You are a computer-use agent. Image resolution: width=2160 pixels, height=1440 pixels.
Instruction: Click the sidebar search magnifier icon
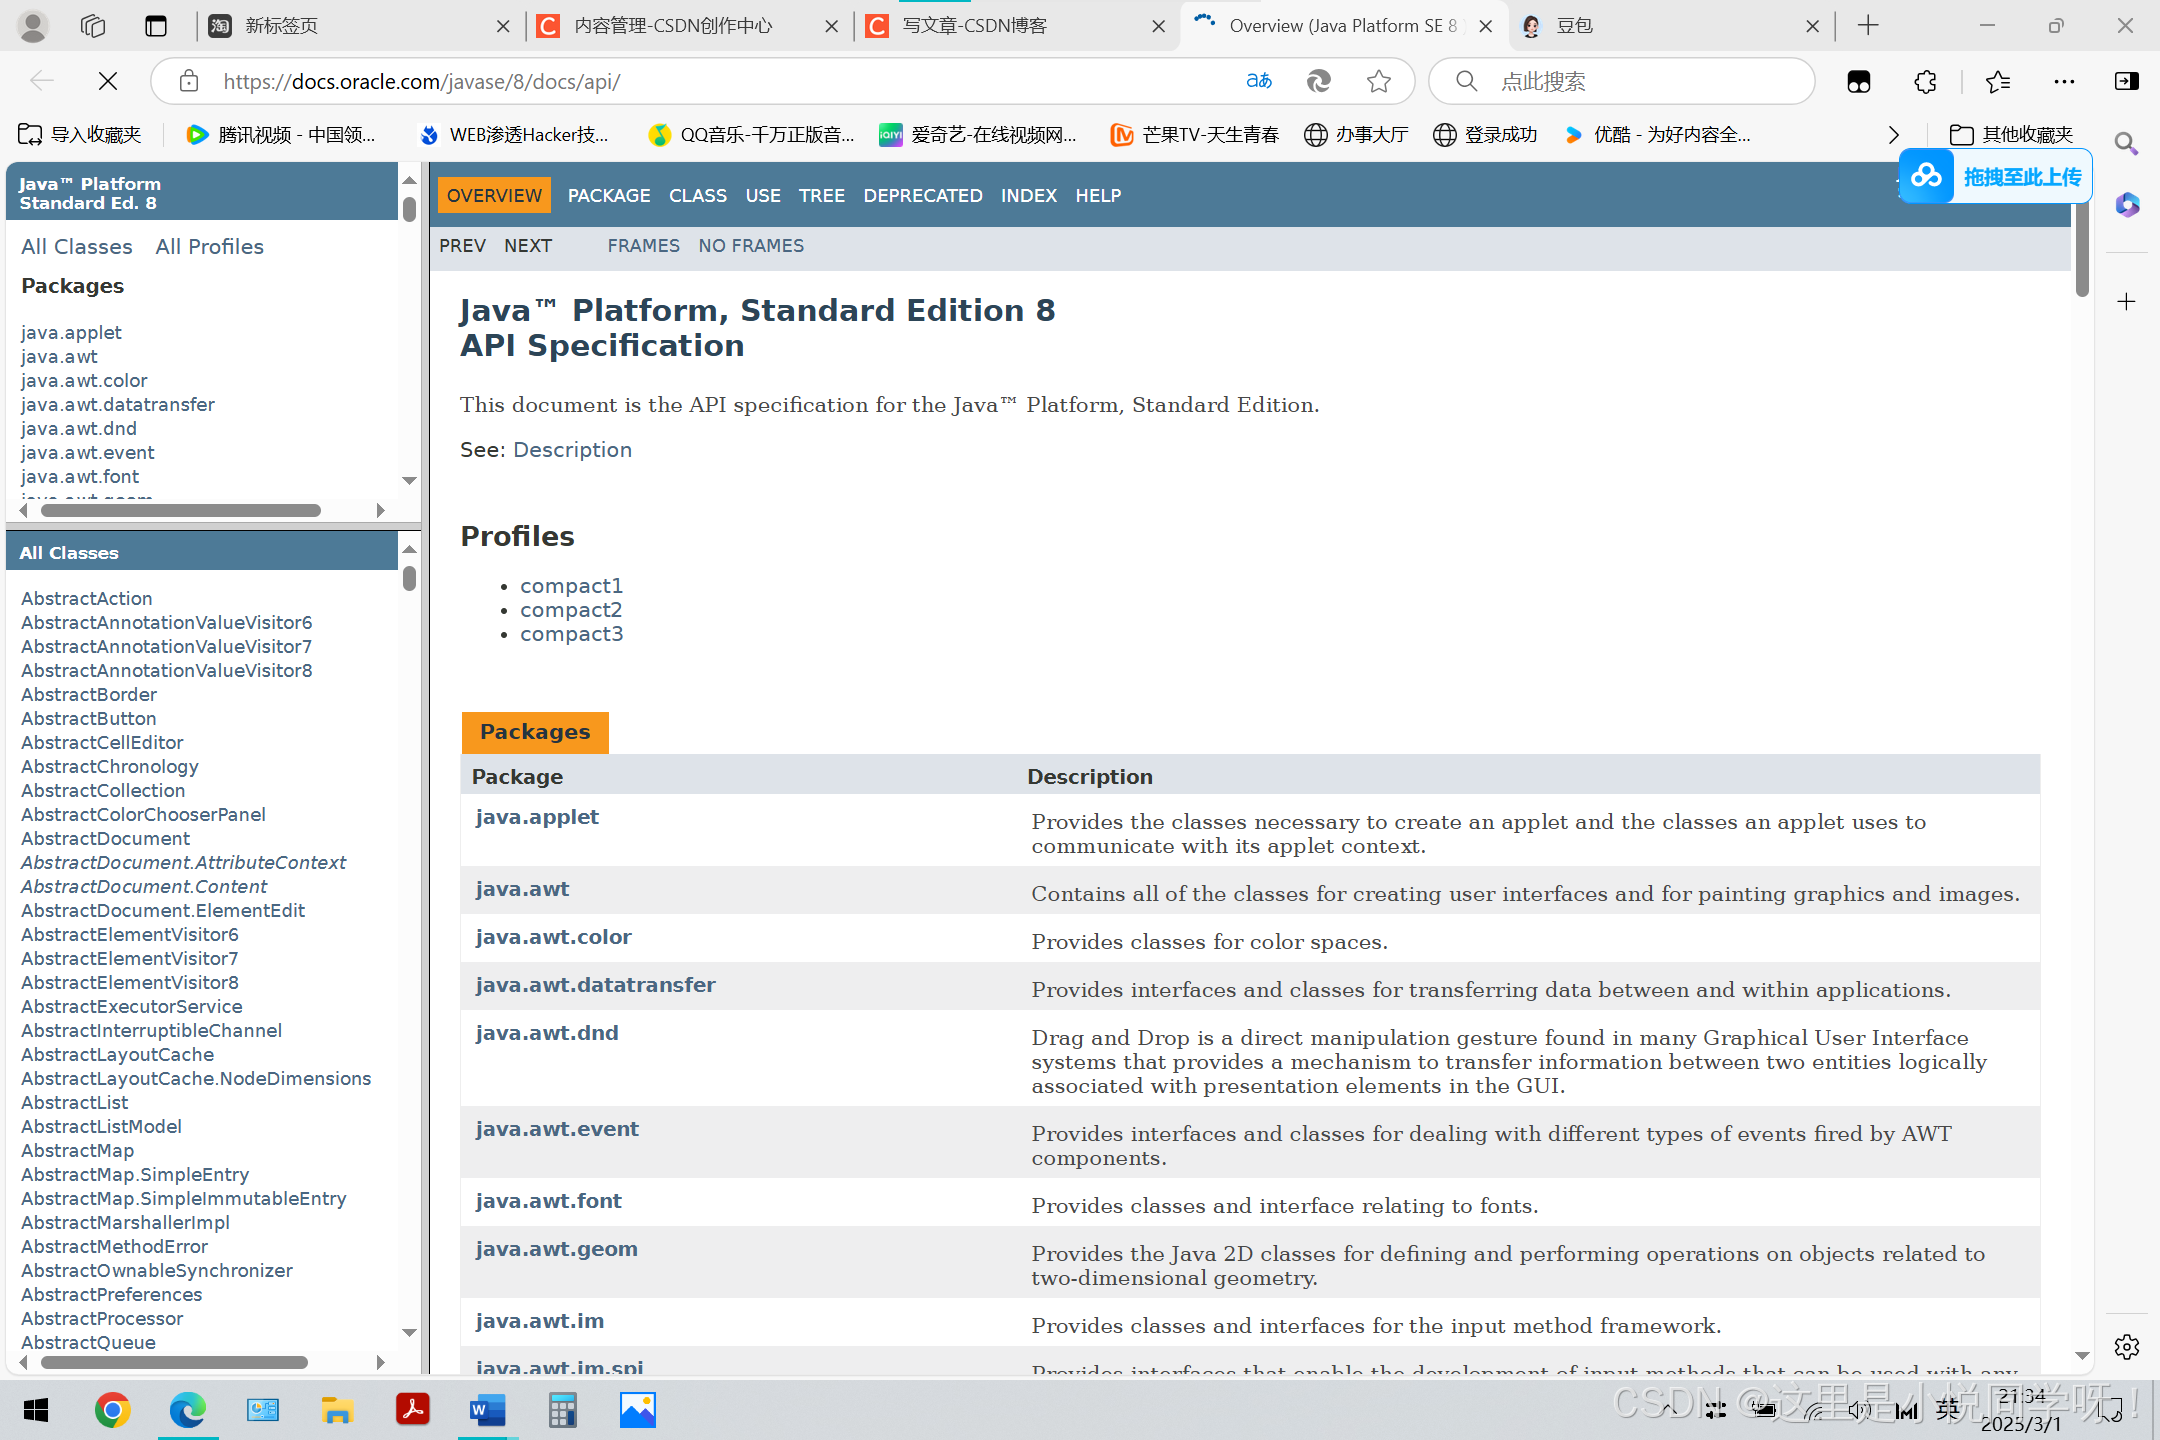click(2126, 144)
